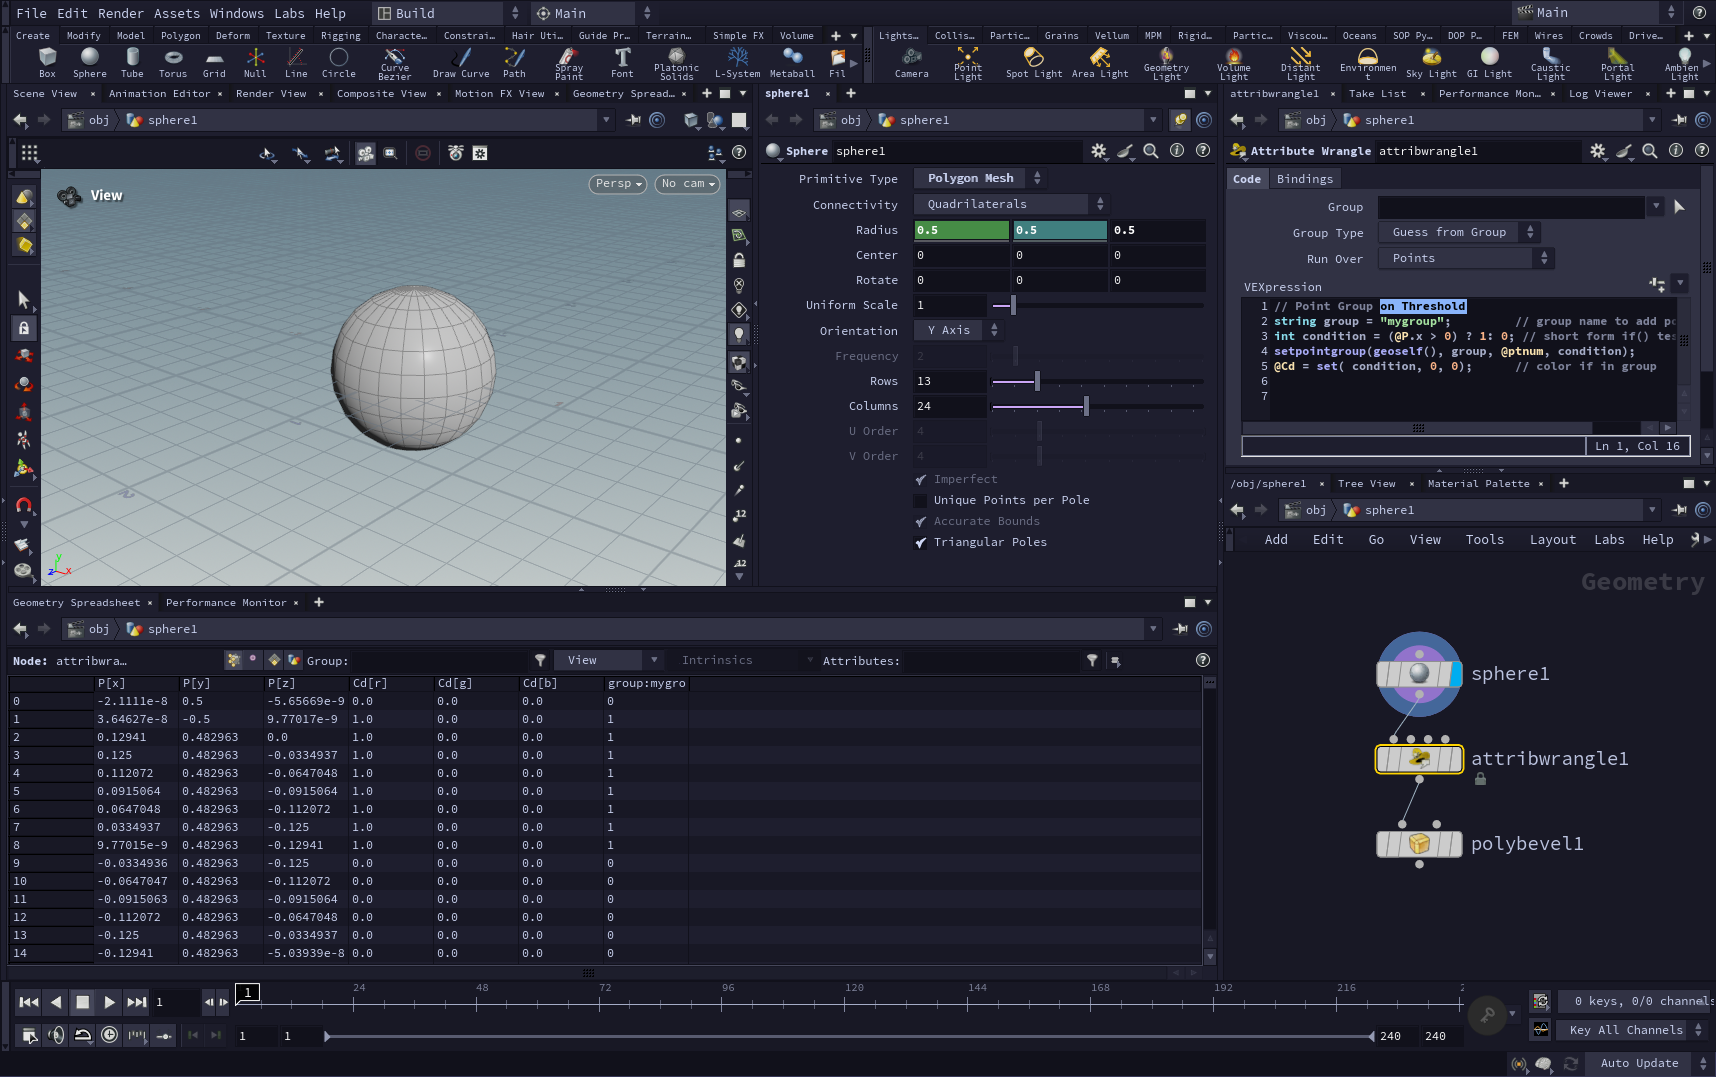
Task: Open the No cam camera menu
Action: (688, 184)
